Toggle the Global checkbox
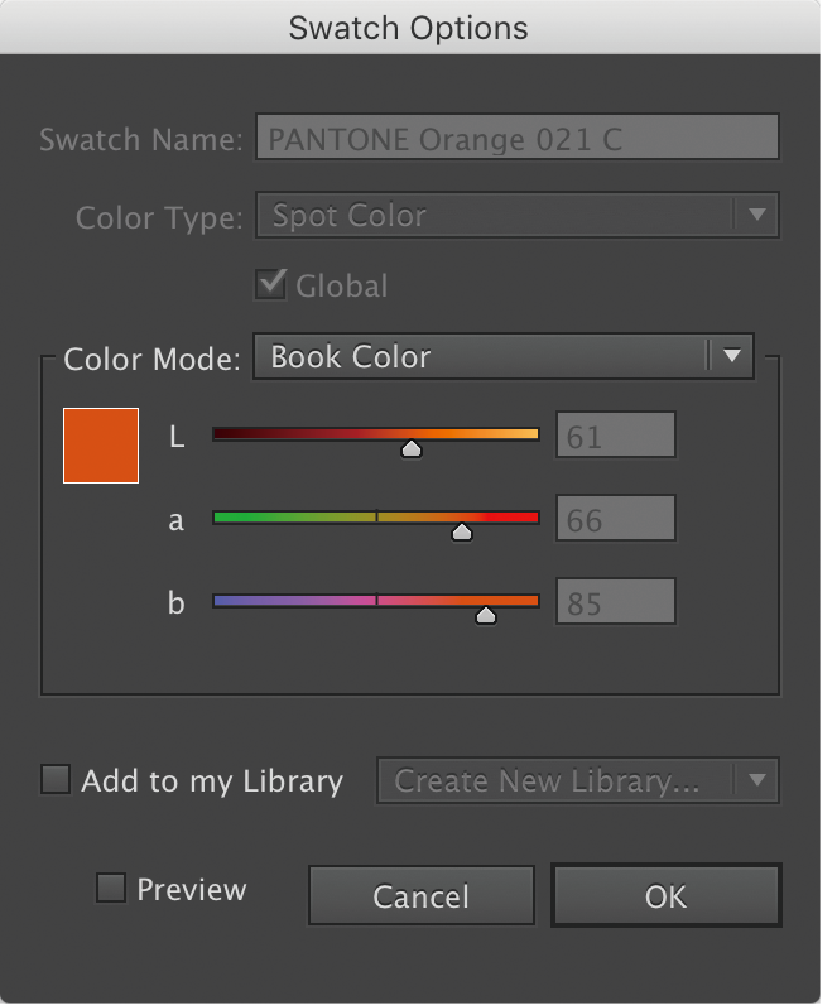 271,284
